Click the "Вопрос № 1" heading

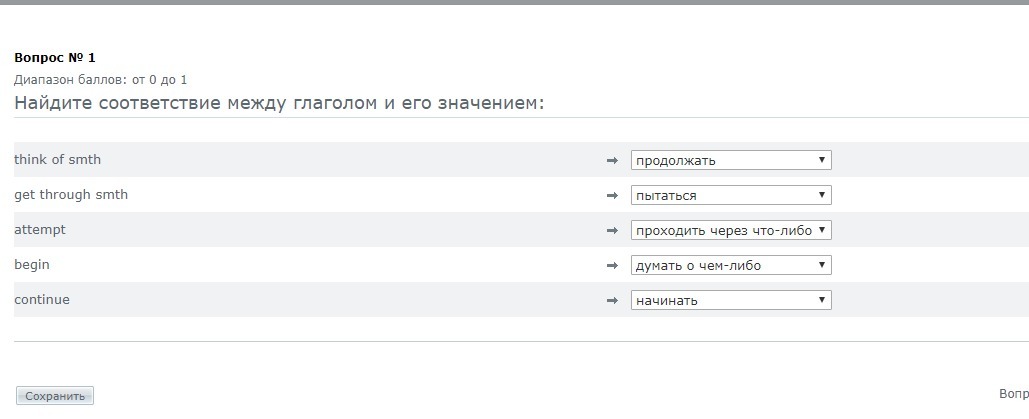point(55,58)
